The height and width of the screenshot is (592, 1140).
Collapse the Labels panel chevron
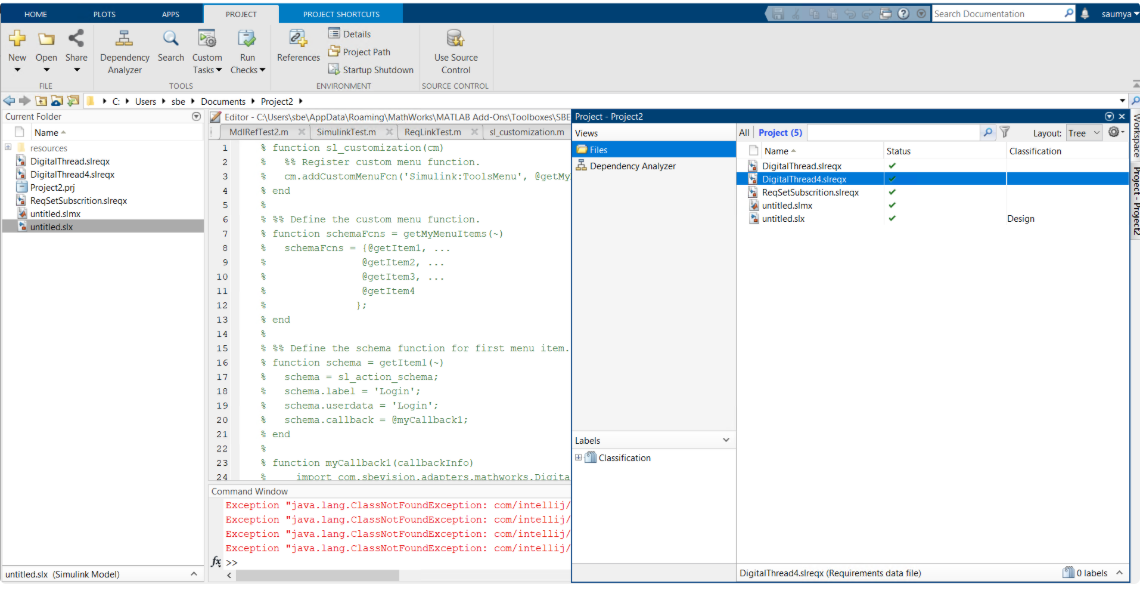(x=726, y=440)
